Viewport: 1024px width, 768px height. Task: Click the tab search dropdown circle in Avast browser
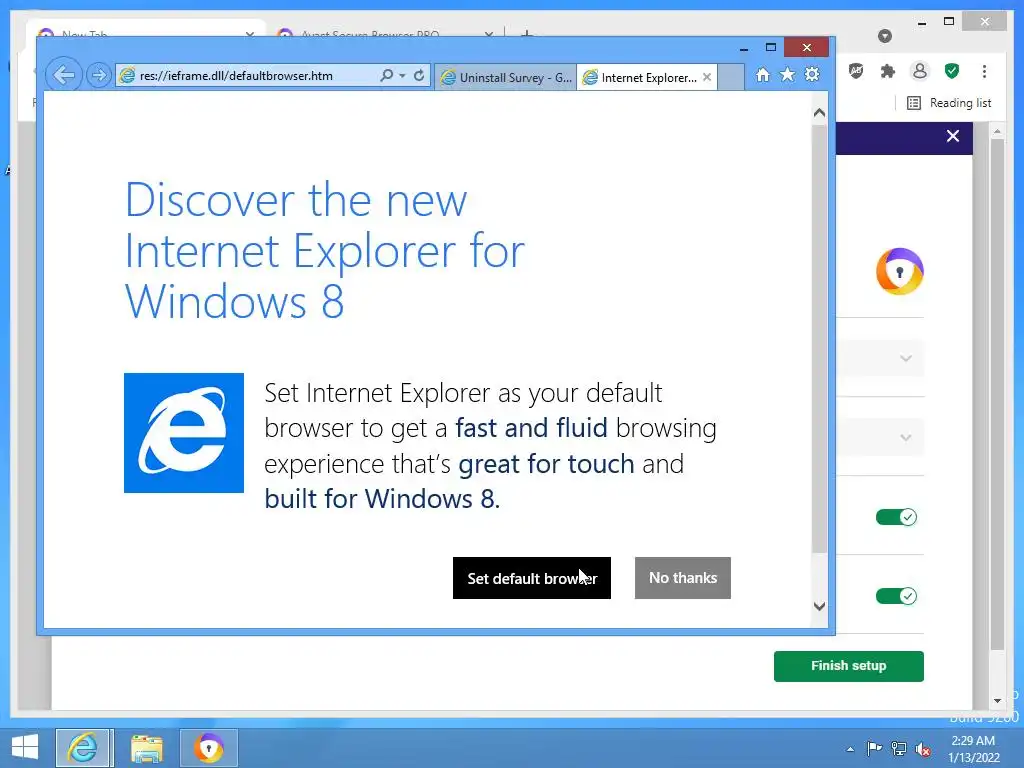pyautogui.click(x=885, y=36)
